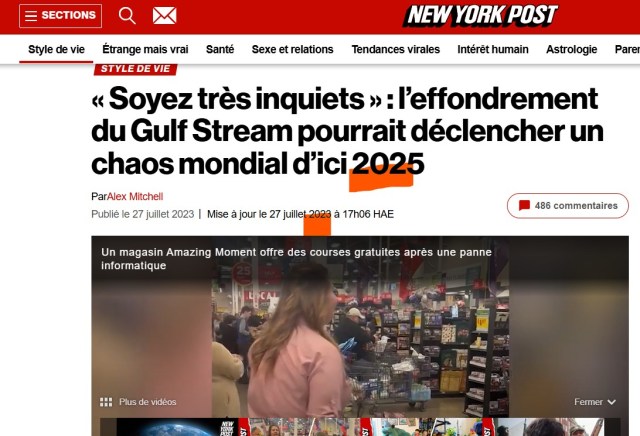Image resolution: width=640 pixels, height=436 pixels.
Task: Select the Style de vie tab
Action: coord(56,49)
